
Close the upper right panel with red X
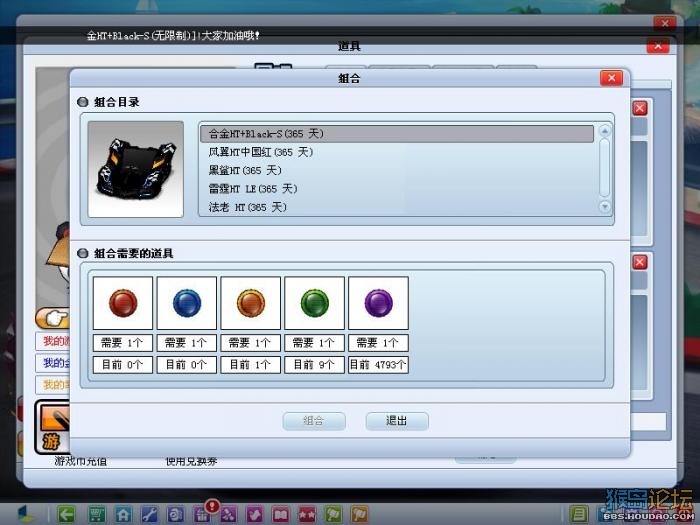[640, 108]
